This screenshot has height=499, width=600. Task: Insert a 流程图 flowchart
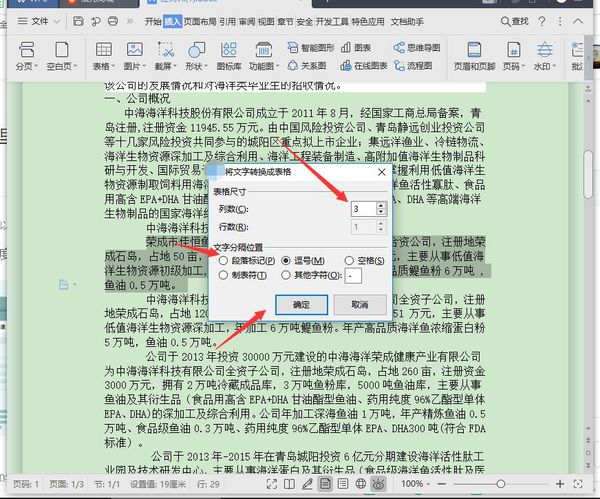(413, 66)
